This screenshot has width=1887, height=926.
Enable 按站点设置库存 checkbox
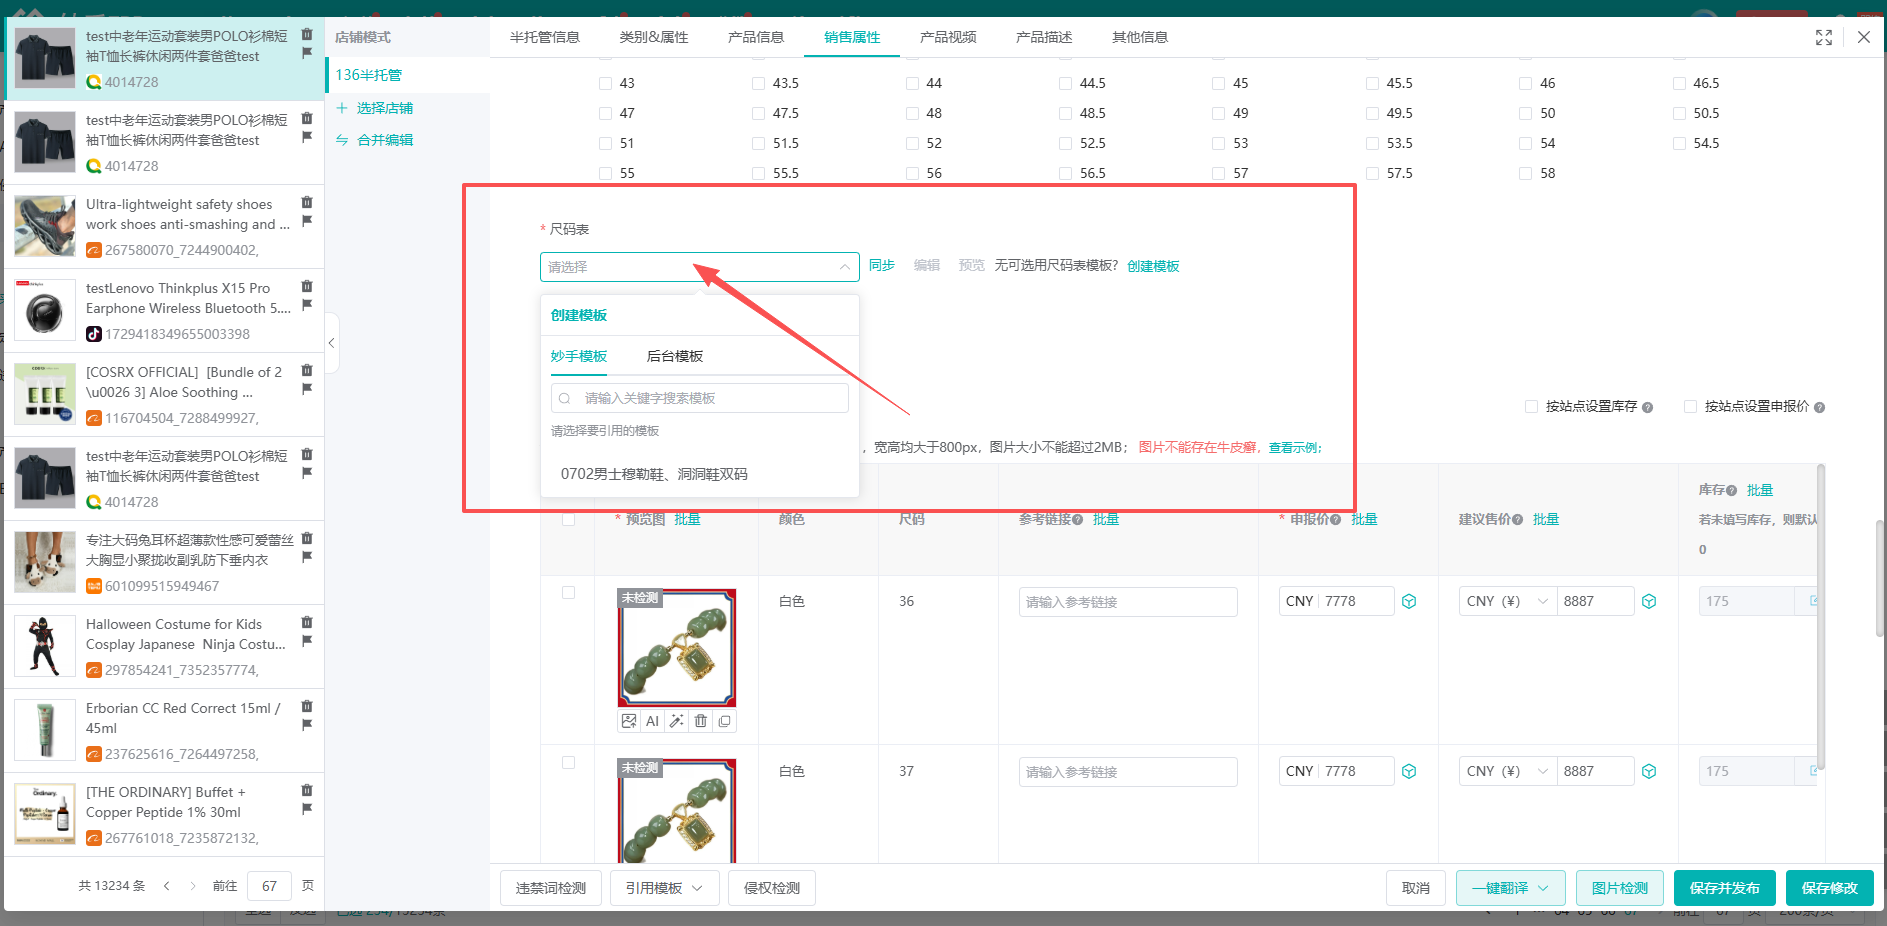click(1531, 406)
